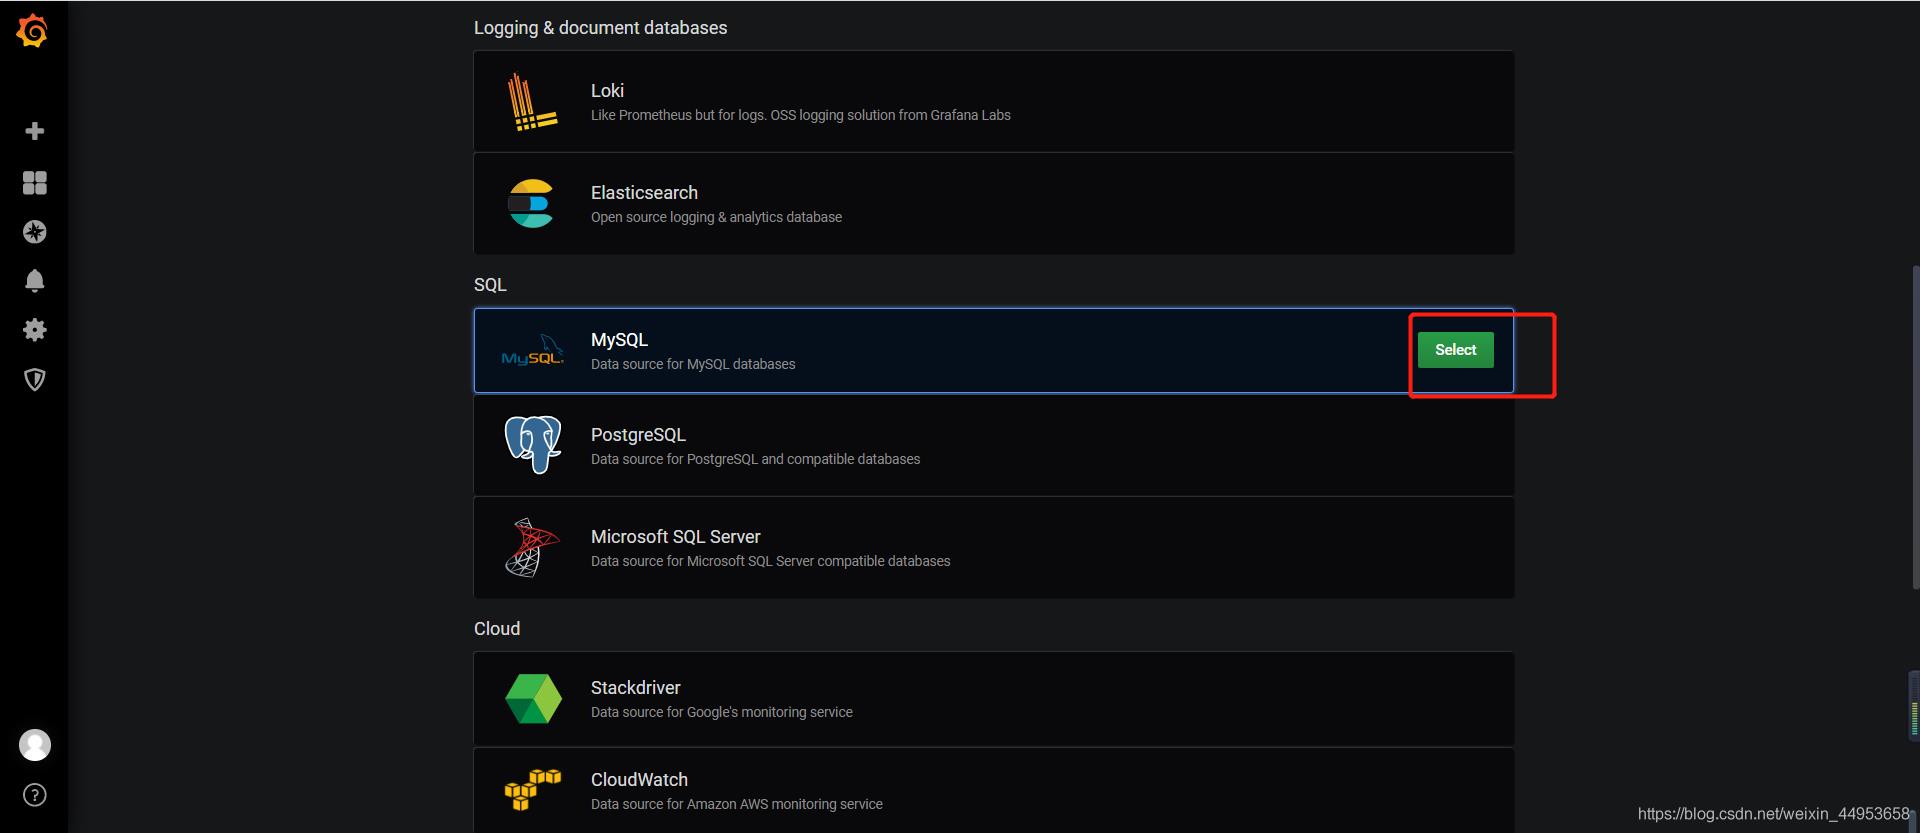Click 'Data source for Google's monitoring service' text
Viewport: 1920px width, 833px height.
(721, 713)
